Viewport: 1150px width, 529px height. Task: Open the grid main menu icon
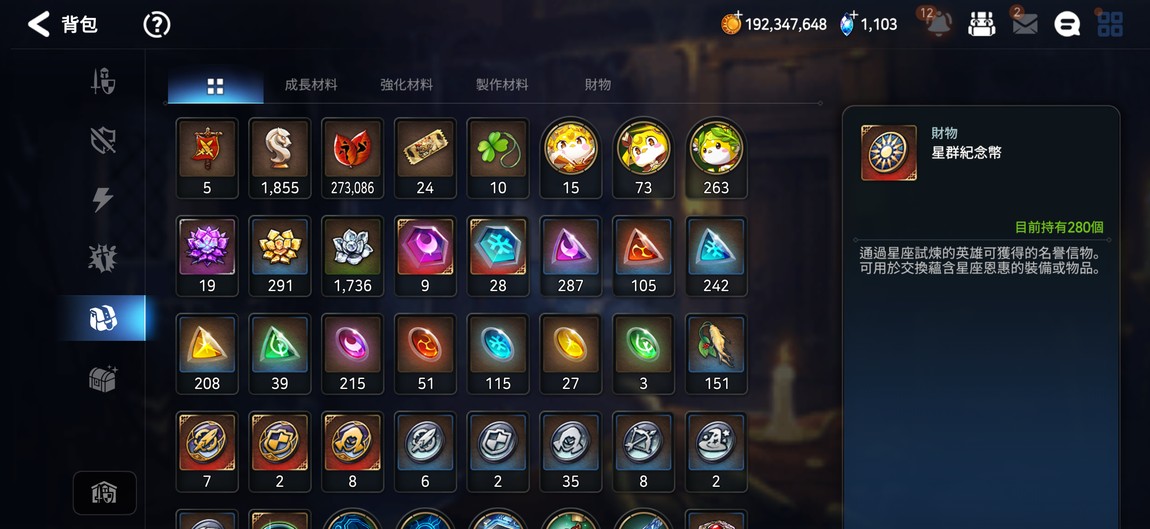click(1110, 24)
